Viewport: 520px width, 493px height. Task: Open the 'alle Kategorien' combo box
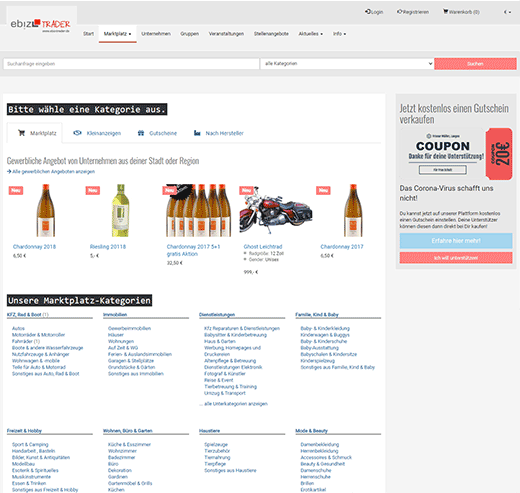tap(347, 64)
